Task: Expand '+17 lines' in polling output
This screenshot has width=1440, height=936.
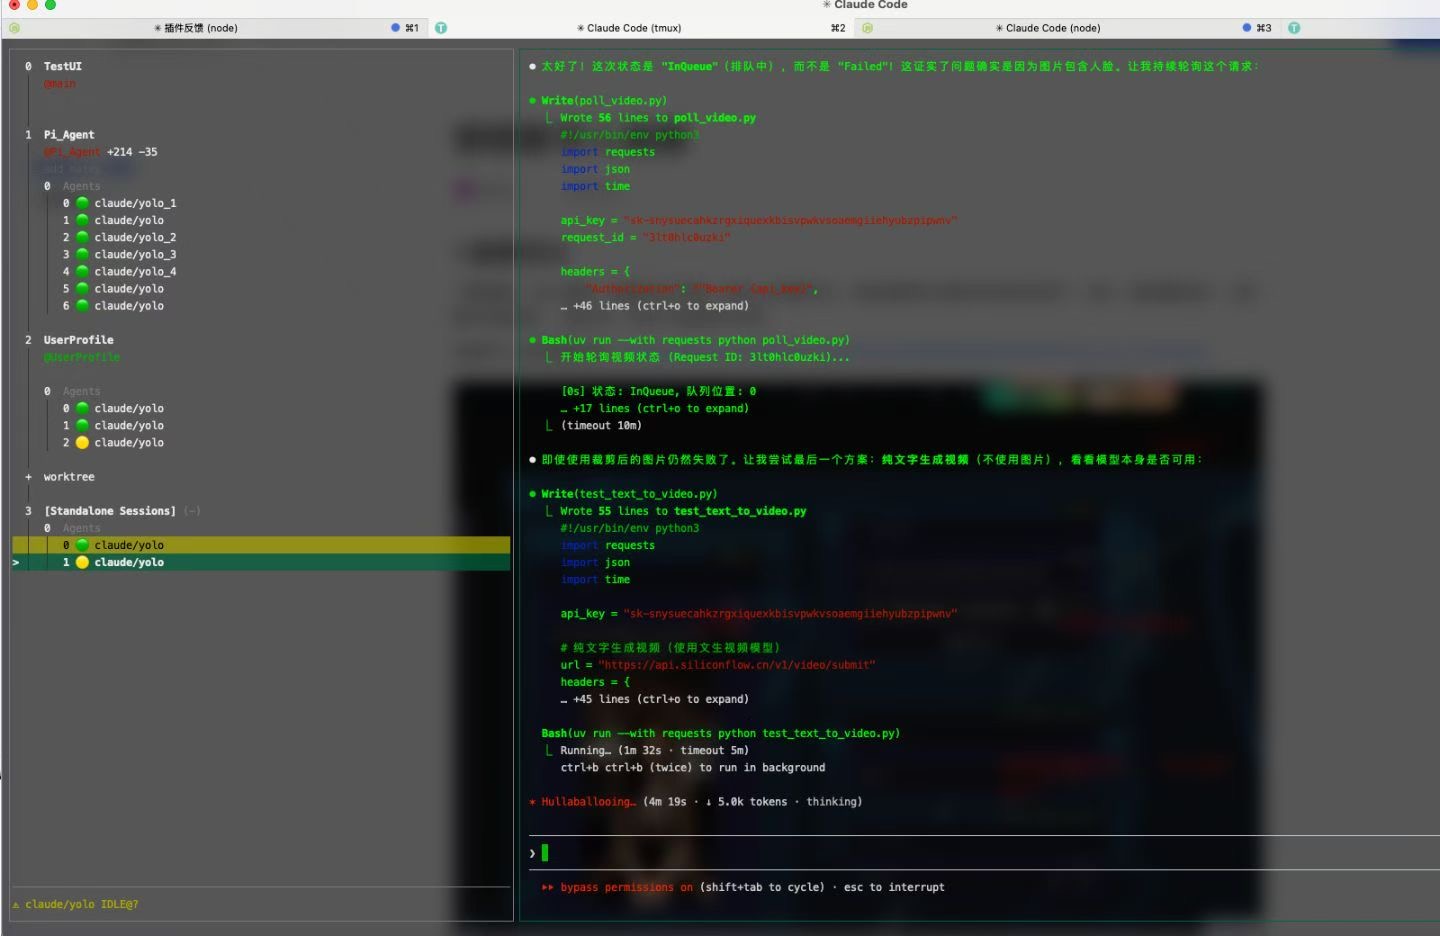Action: [x=660, y=408]
